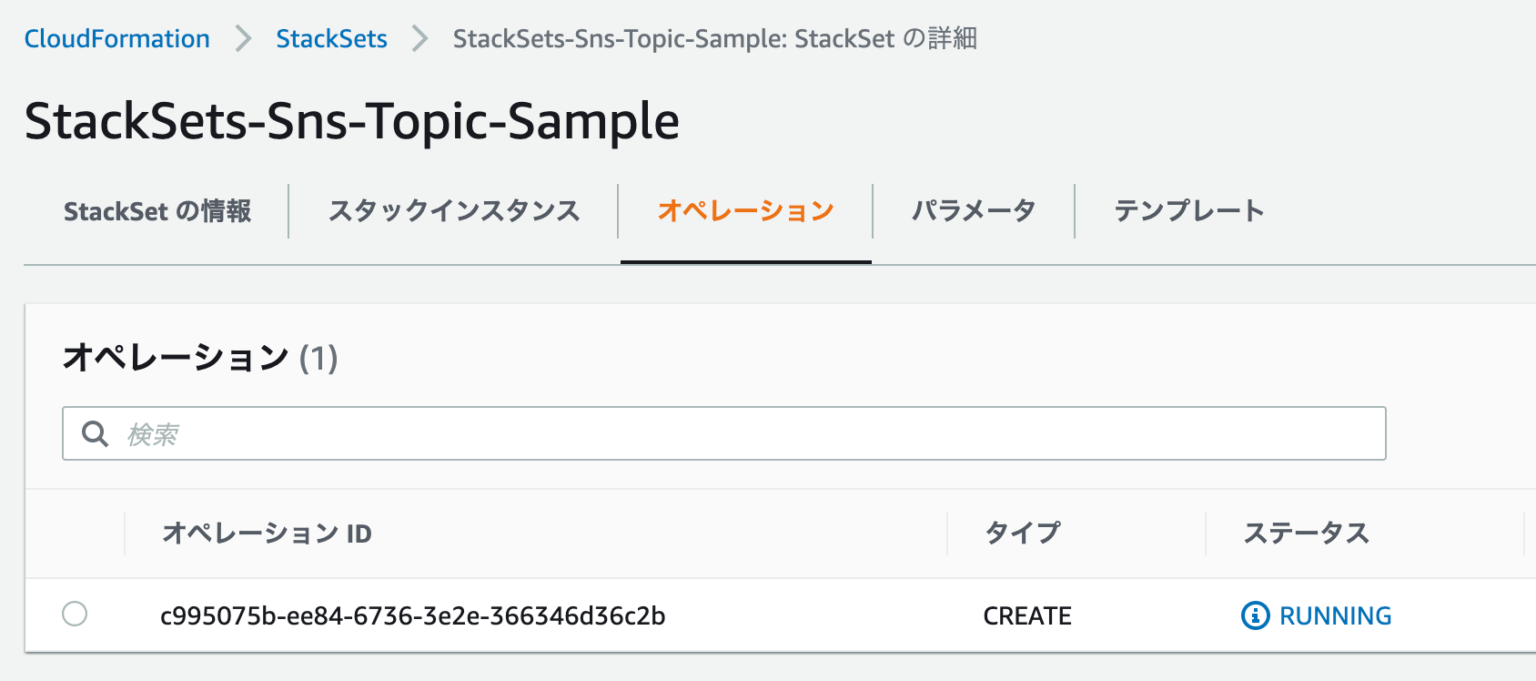Viewport: 1536px width, 681px height.
Task: Select the radio button for operation c995075b
Action: [x=75, y=616]
